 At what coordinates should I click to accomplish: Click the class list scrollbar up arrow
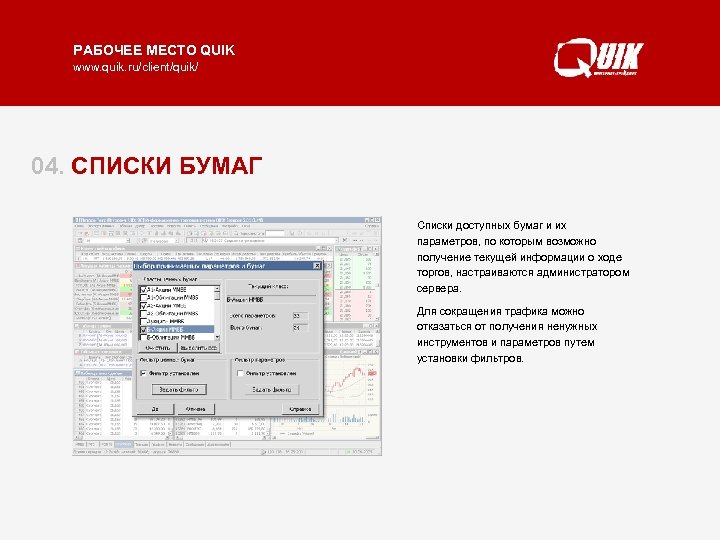pos(217,289)
